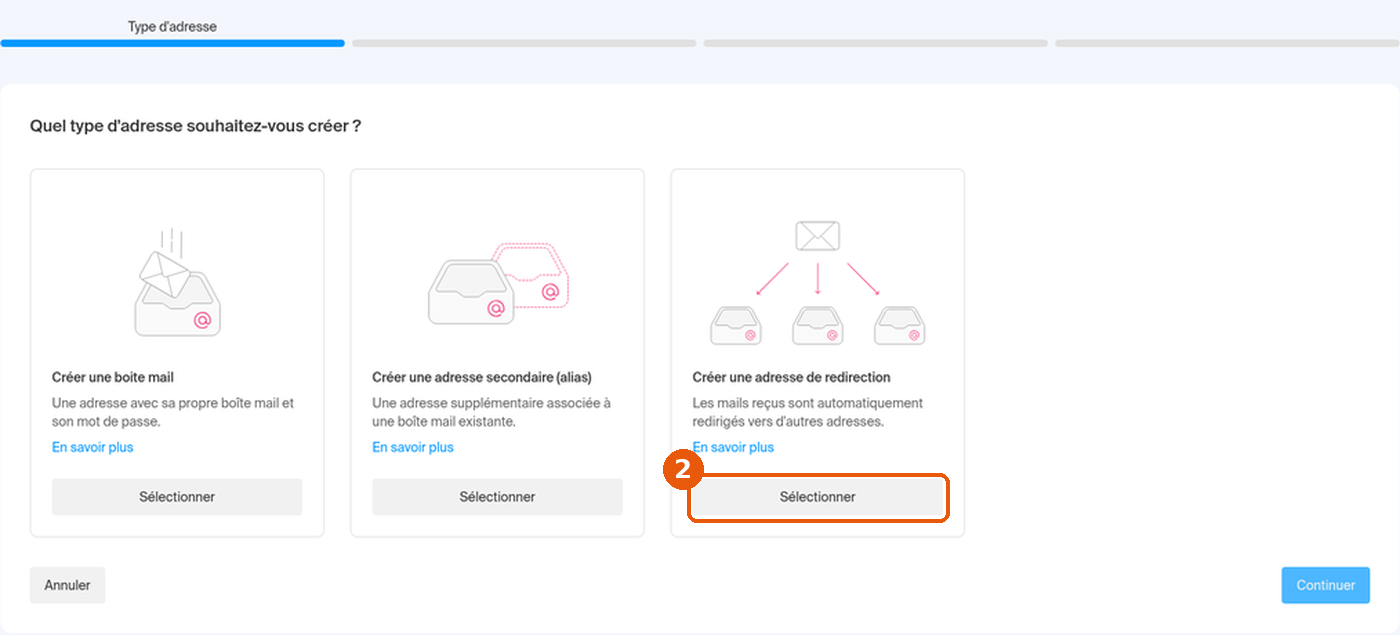
Task: Click the 'Créer une boîte mail' title
Action: pyautogui.click(x=113, y=377)
